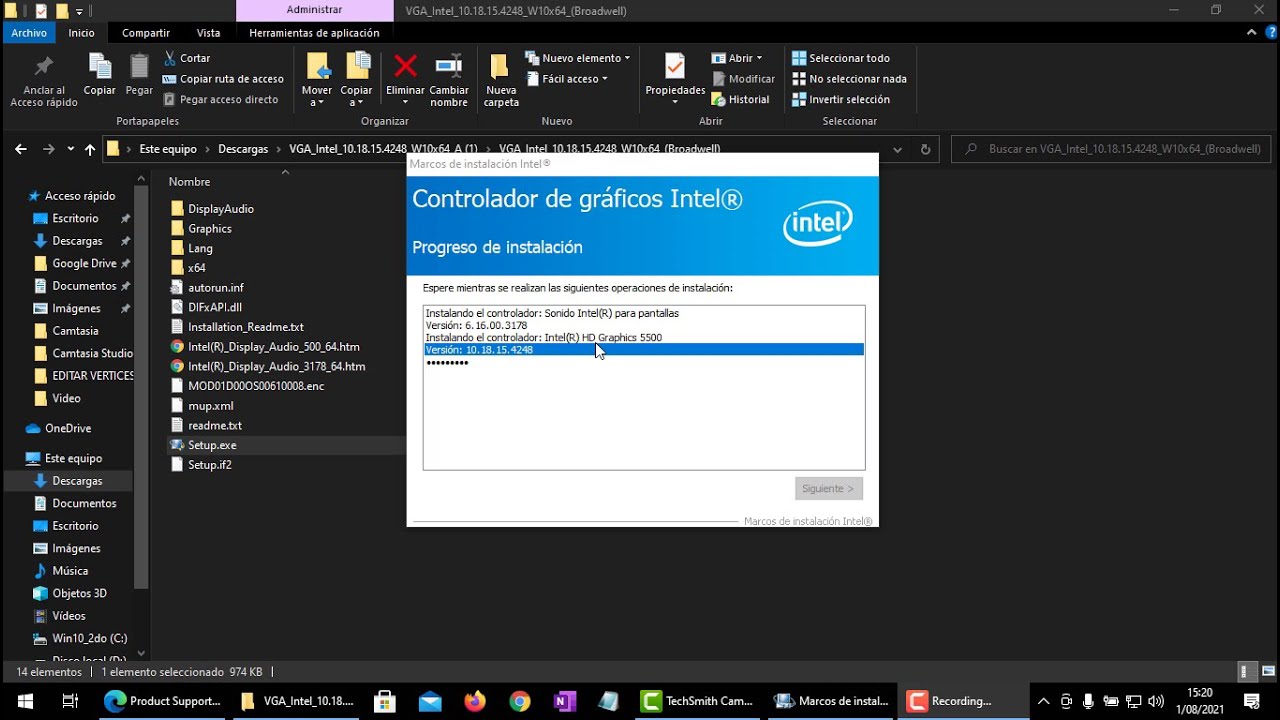Click Cortar scissors icon
Screen dimensions: 1280x720
pyautogui.click(x=170, y=58)
